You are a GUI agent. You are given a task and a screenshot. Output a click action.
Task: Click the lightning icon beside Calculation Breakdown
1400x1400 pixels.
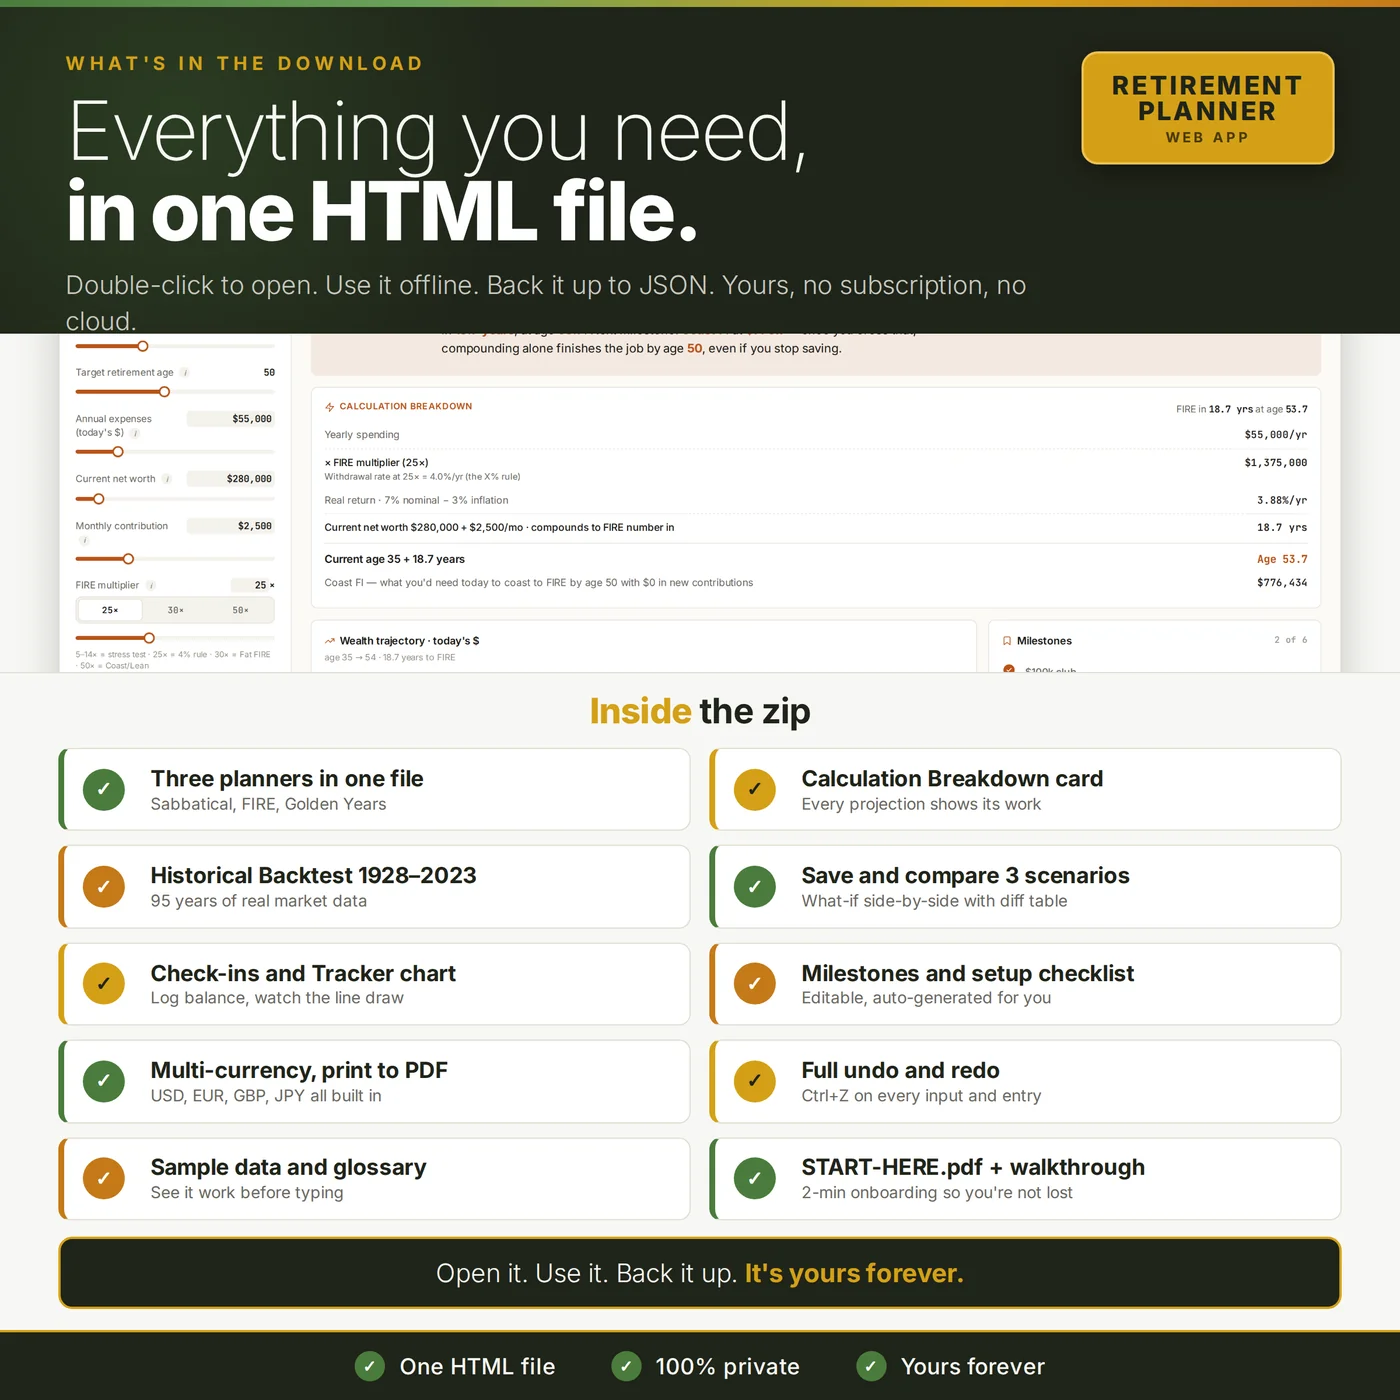click(330, 407)
